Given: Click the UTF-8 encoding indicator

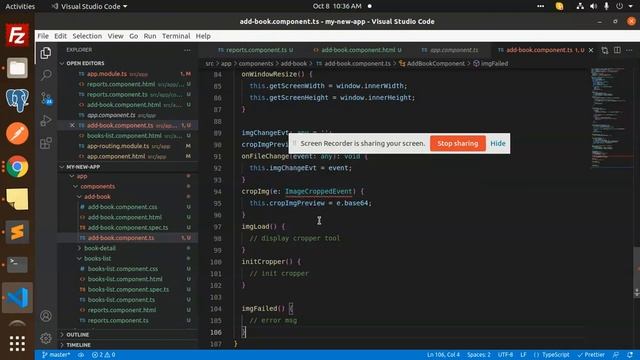Looking at the screenshot, I should point(505,355).
